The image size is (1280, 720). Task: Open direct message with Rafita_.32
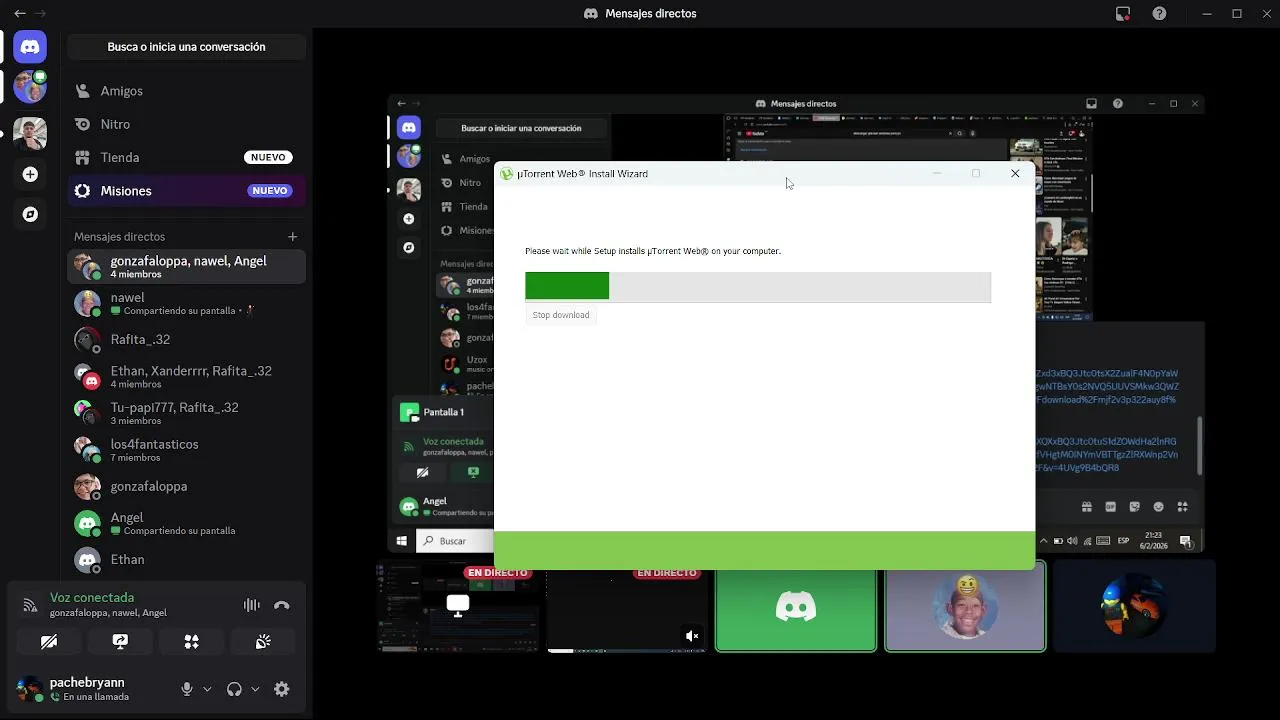coord(186,340)
